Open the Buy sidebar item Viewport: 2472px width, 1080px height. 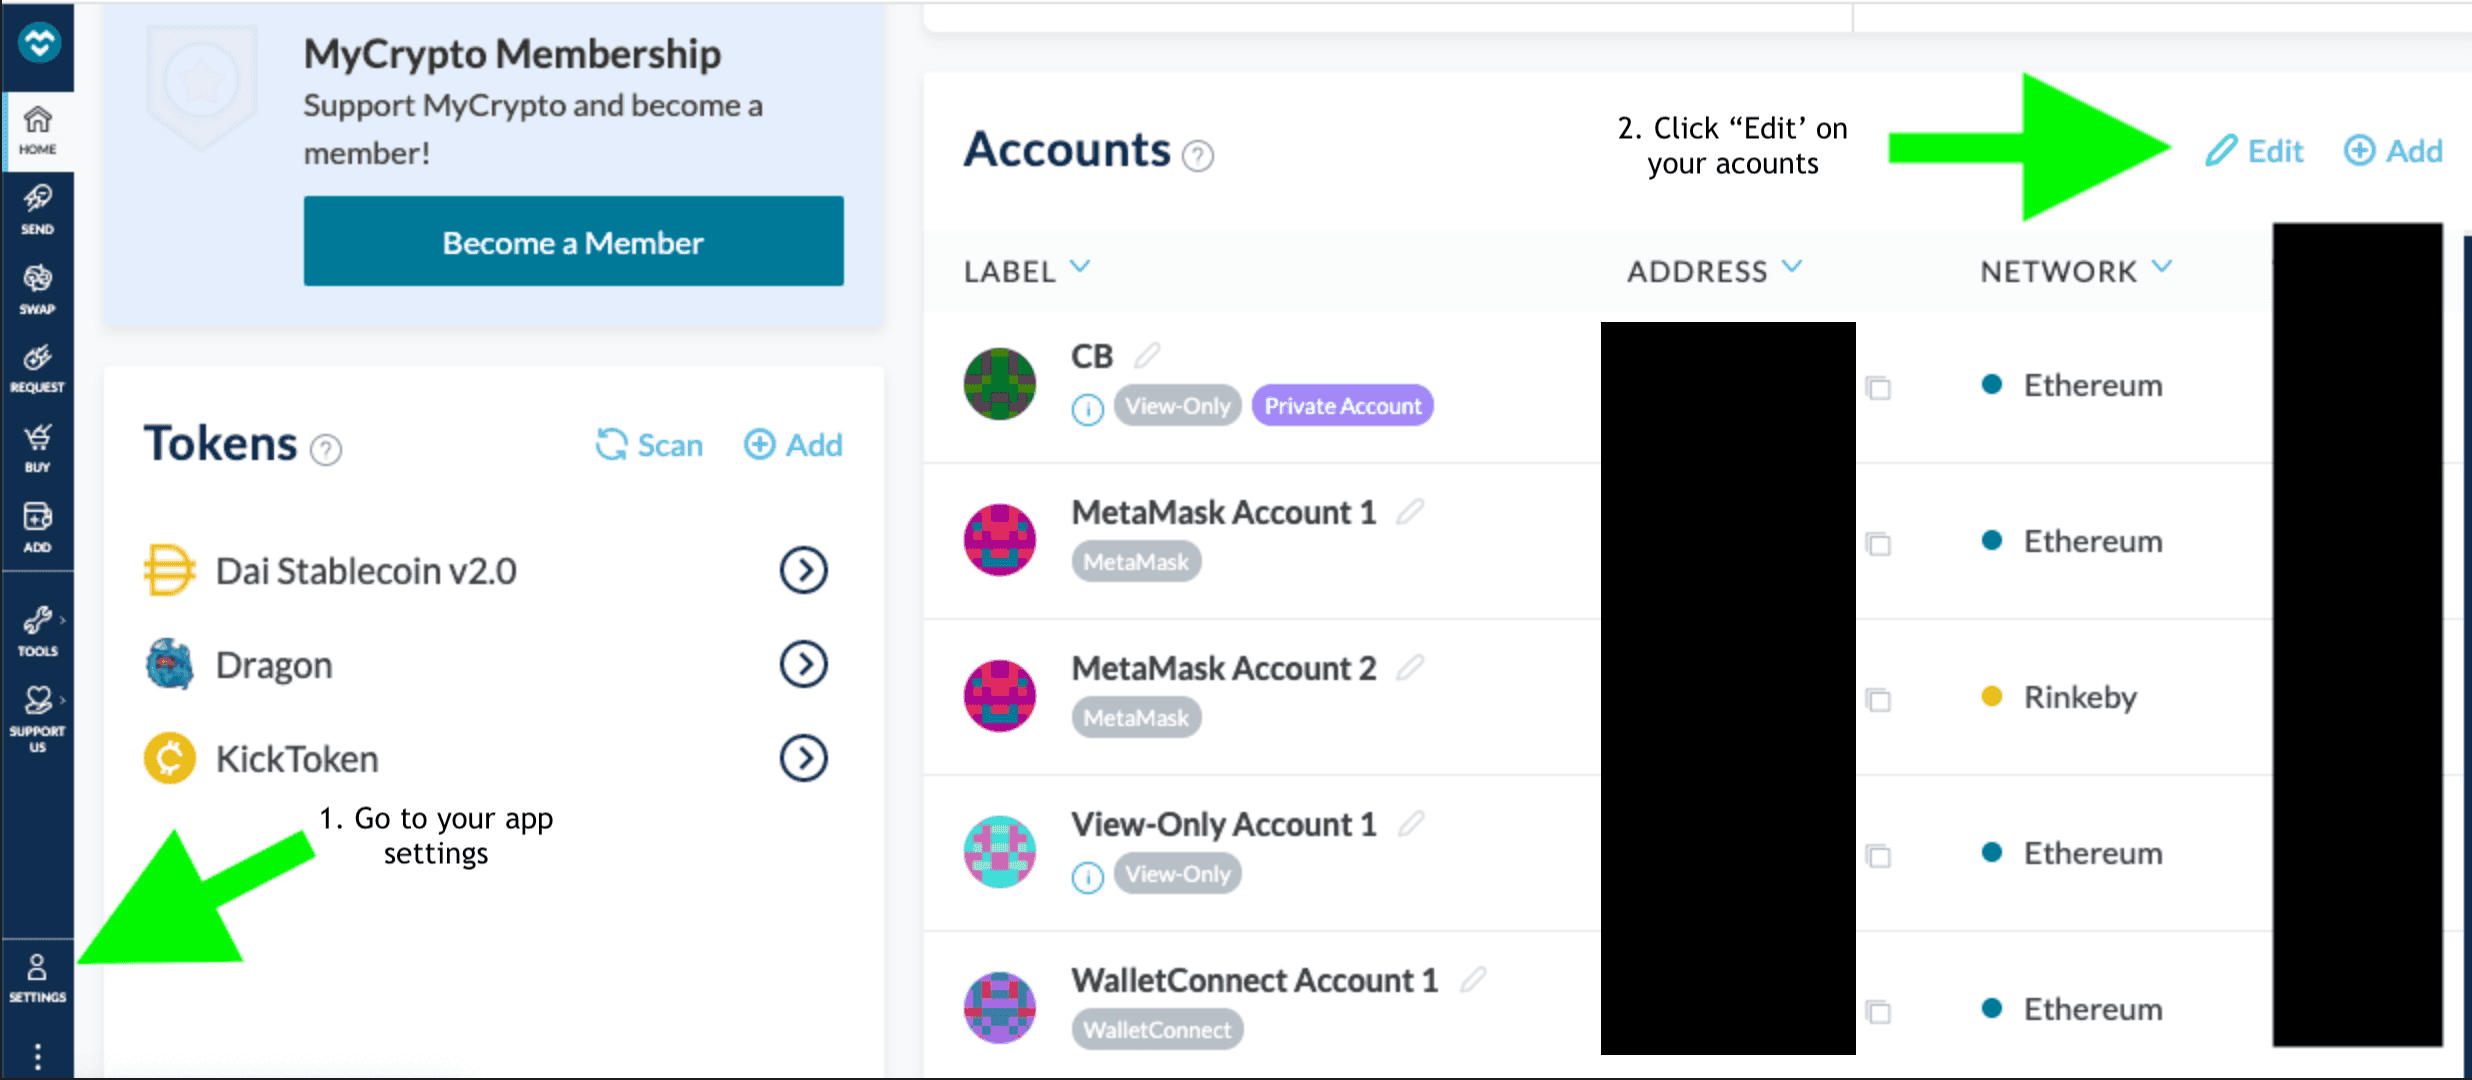[x=38, y=448]
